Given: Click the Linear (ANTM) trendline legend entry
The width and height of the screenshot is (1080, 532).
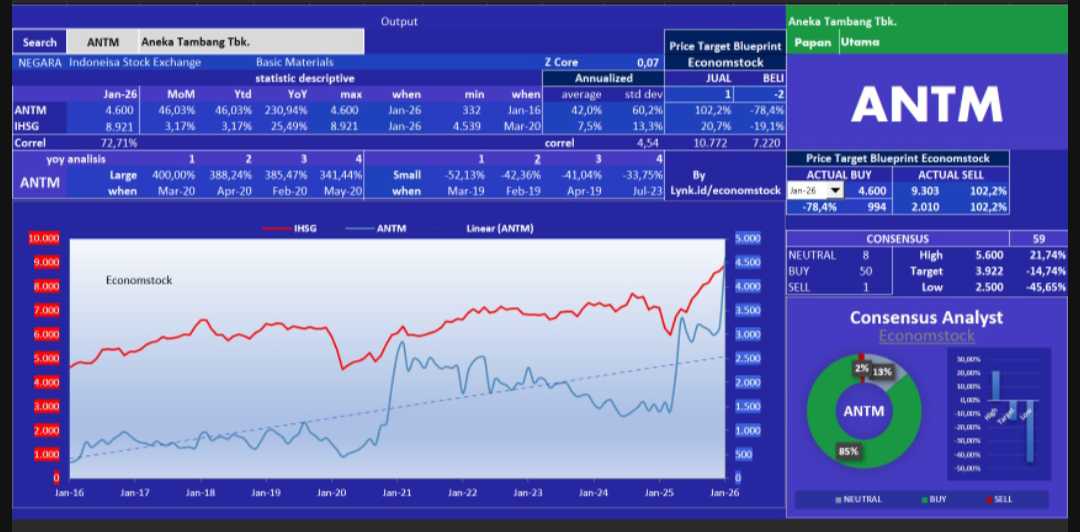Looking at the screenshot, I should click(499, 228).
